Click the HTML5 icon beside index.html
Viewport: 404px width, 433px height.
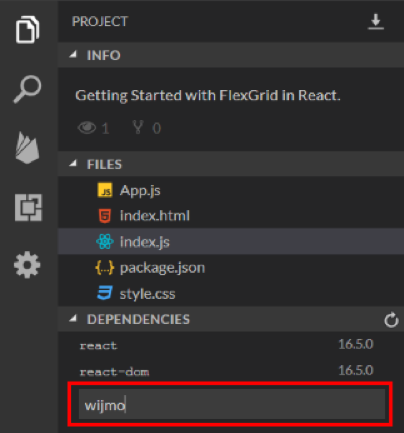click(105, 216)
